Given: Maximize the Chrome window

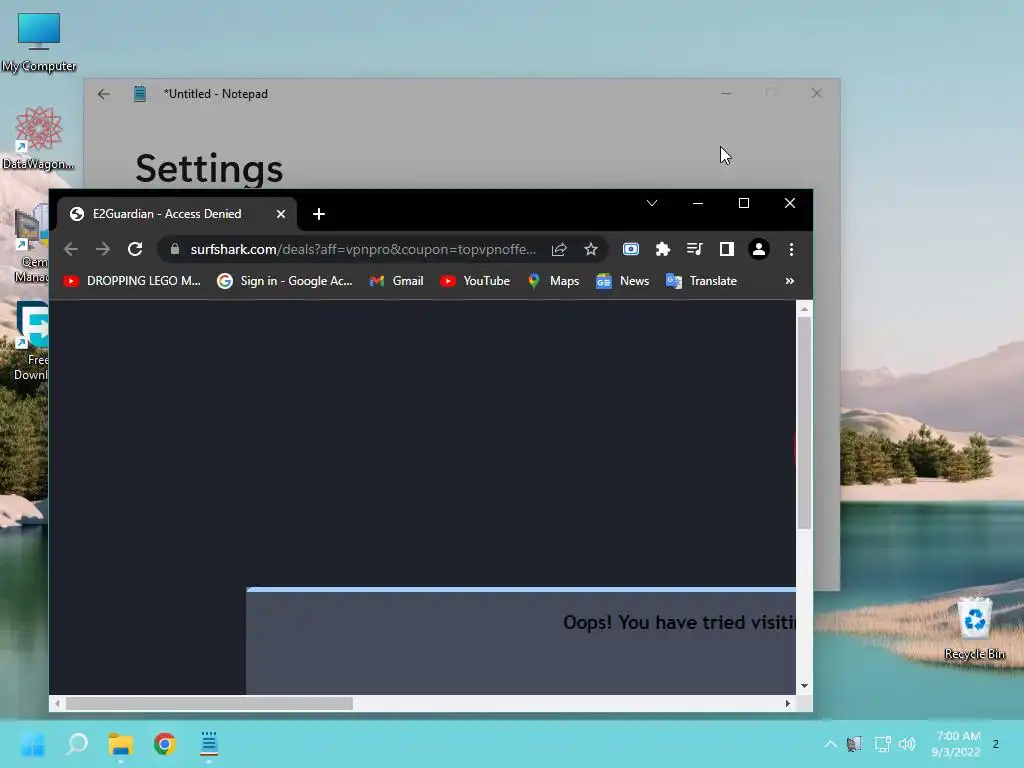Looking at the screenshot, I should 744,203.
